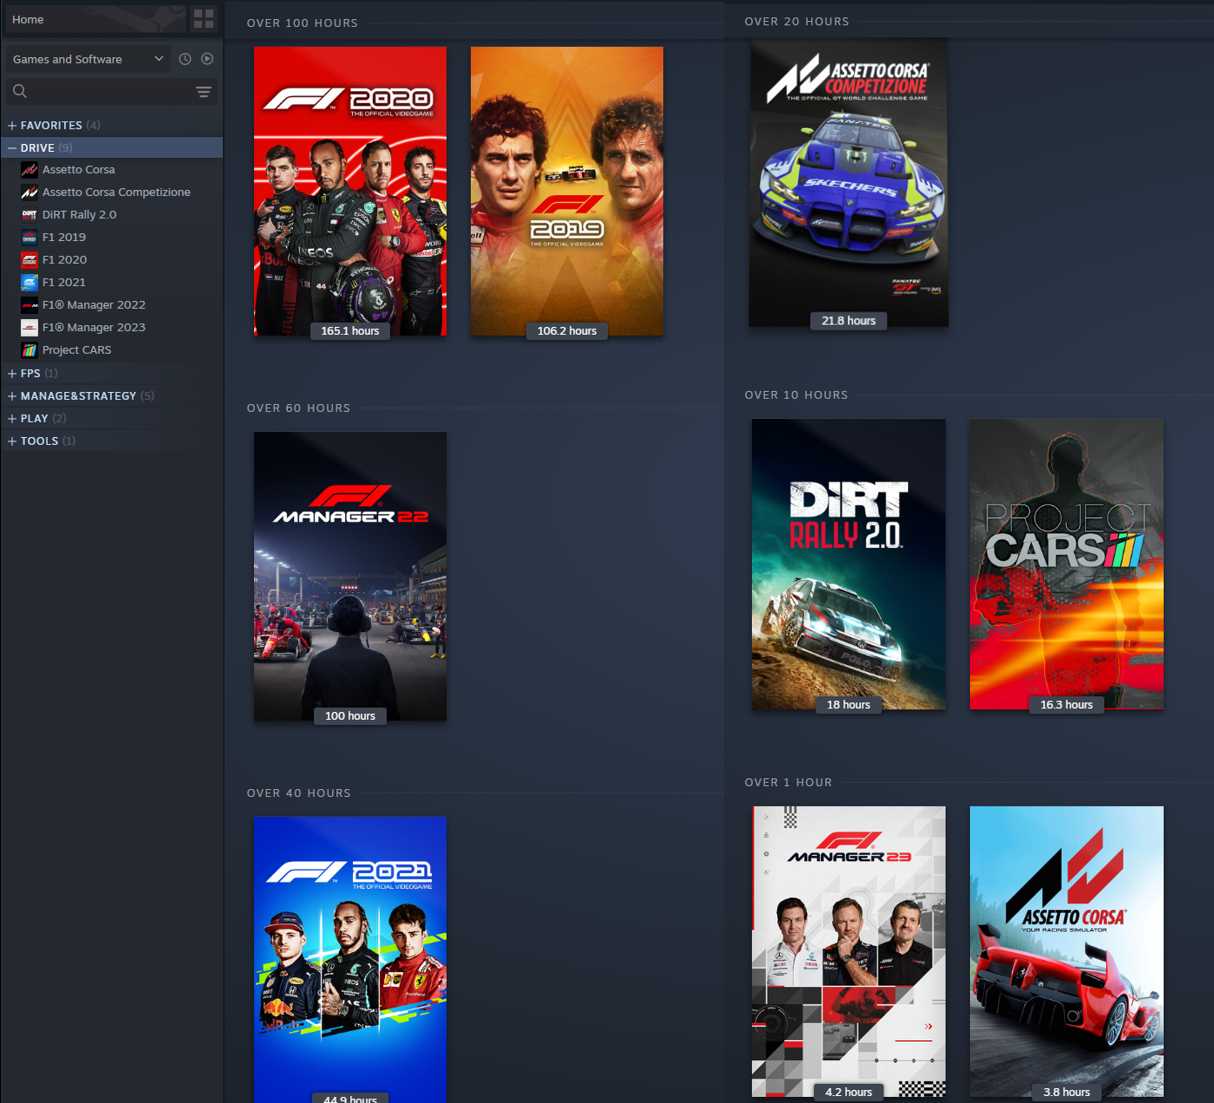
Task: Click the "OVER 1 HOUR" section heading
Action: tap(788, 782)
